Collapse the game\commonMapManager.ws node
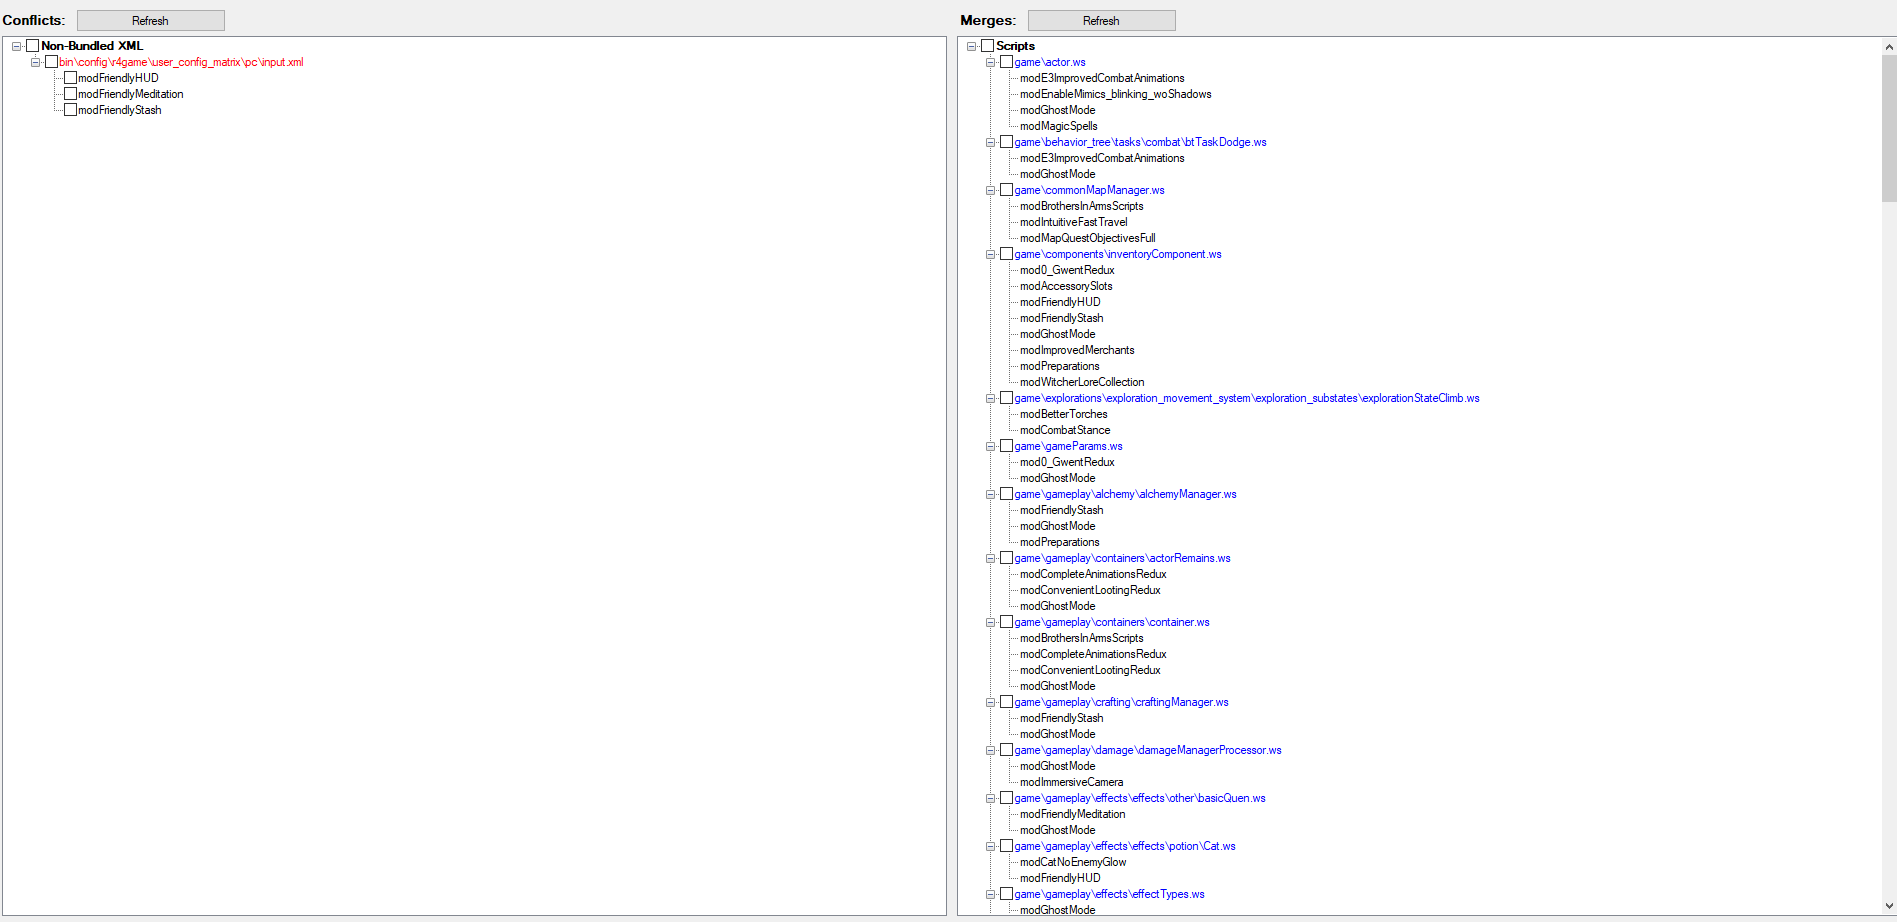The image size is (1897, 922). 991,190
